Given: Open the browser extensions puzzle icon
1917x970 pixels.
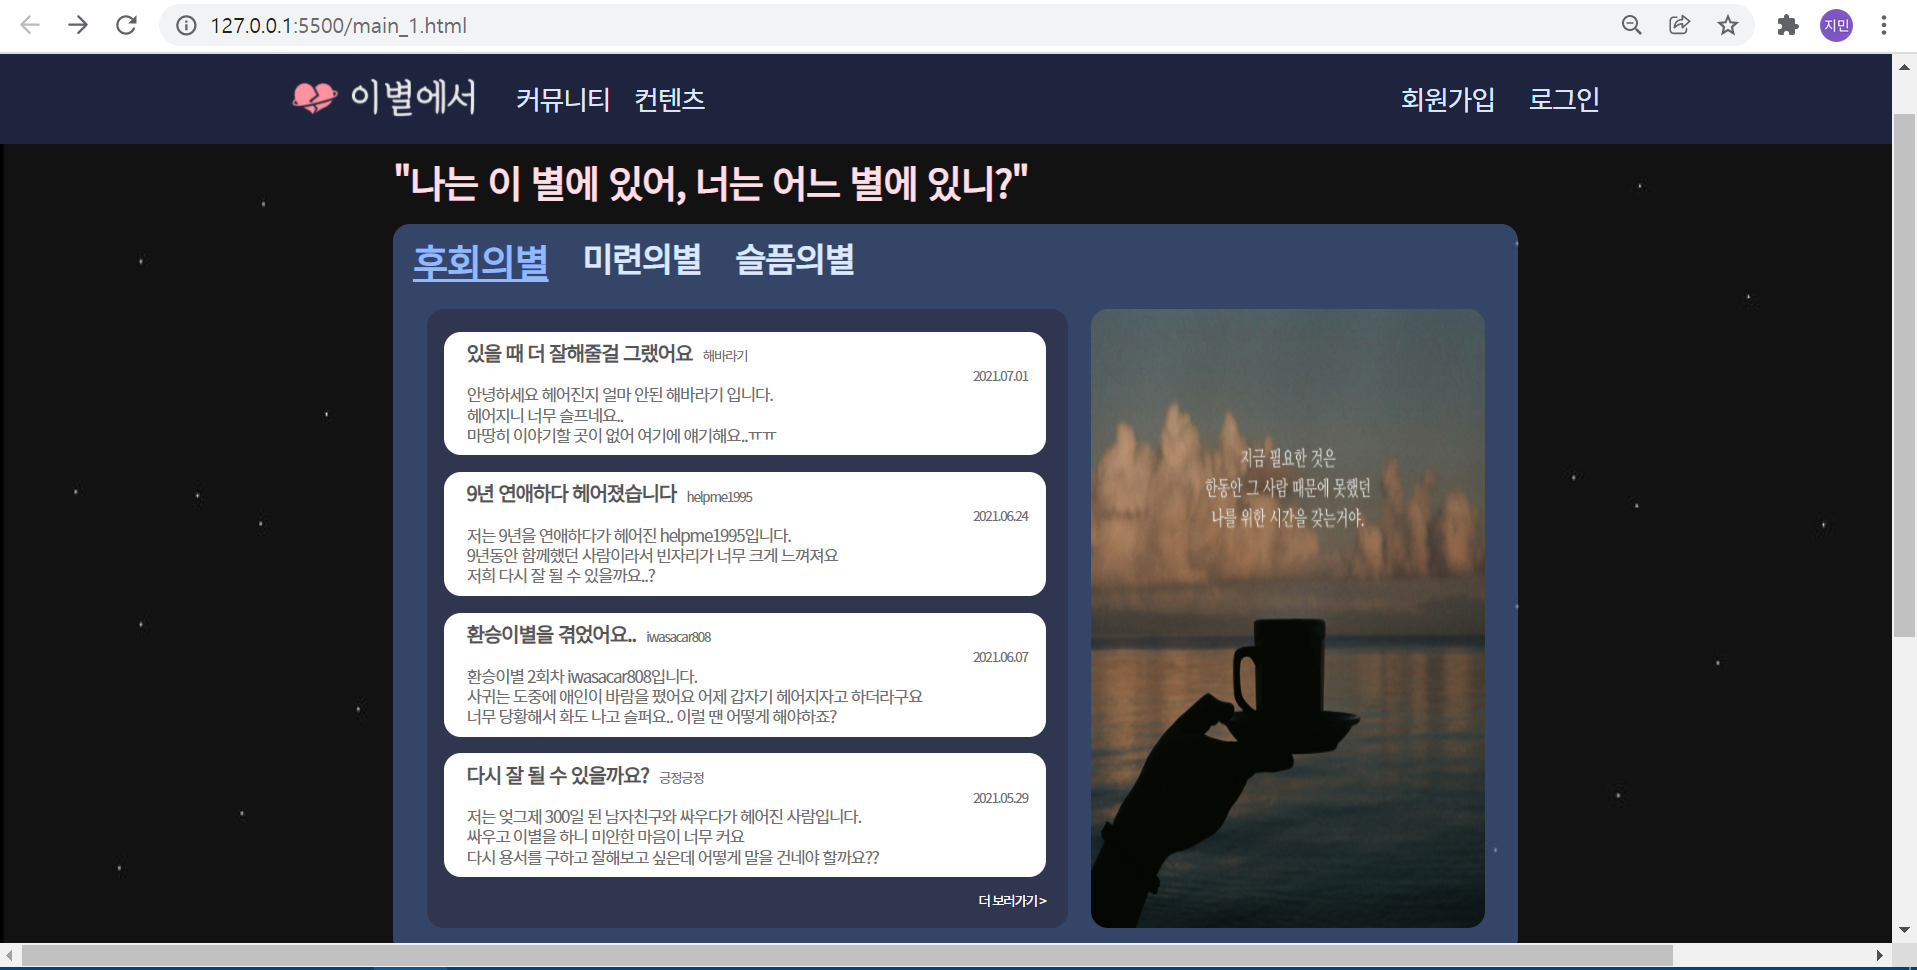Looking at the screenshot, I should [x=1788, y=25].
